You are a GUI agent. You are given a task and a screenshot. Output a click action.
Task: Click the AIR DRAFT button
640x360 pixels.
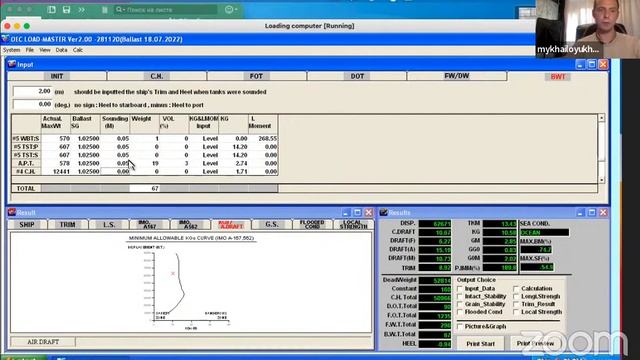pyautogui.click(x=43, y=342)
